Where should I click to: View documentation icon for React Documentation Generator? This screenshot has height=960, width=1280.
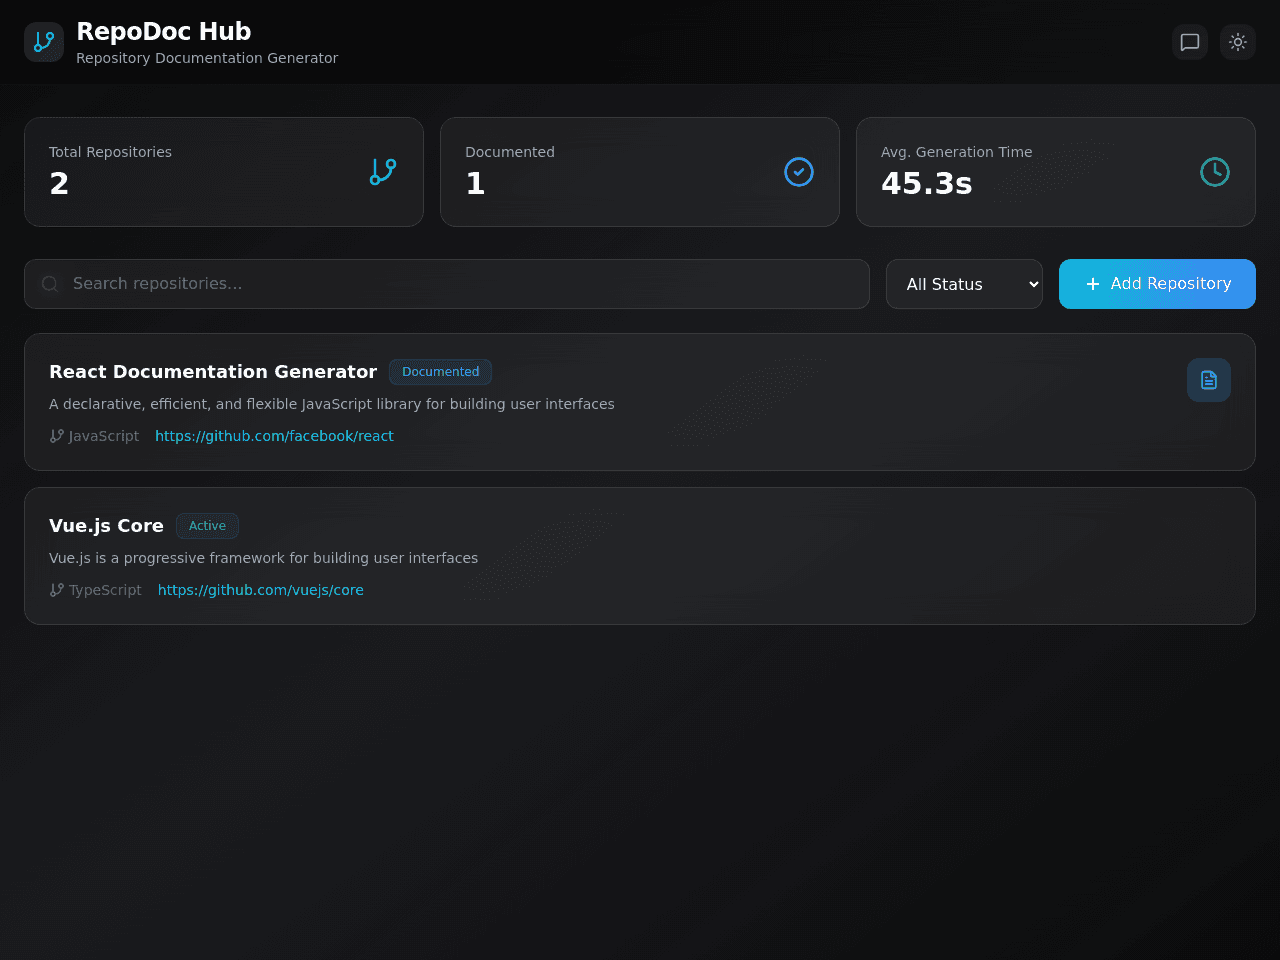click(1209, 380)
